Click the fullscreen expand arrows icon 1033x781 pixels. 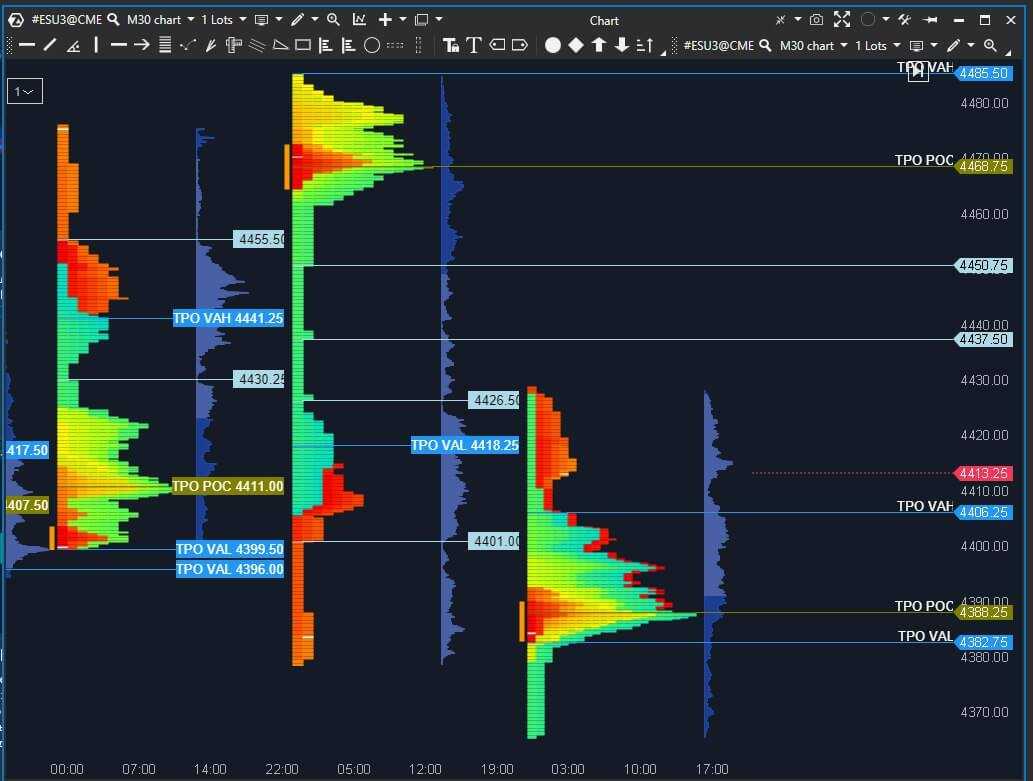click(x=842, y=20)
